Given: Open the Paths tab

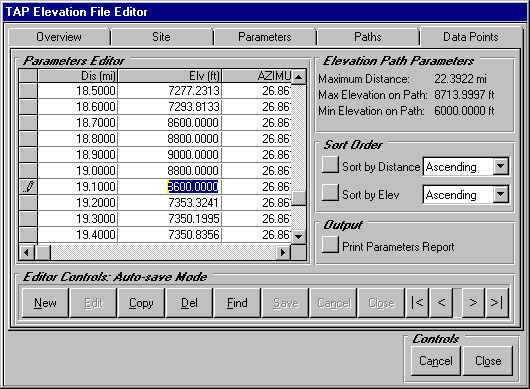Looking at the screenshot, I should pyautogui.click(x=368, y=37).
